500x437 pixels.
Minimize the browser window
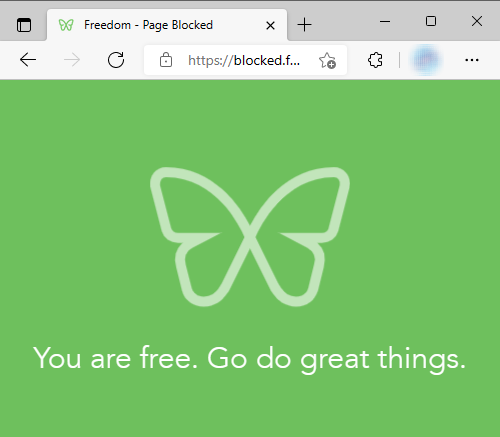[385, 22]
